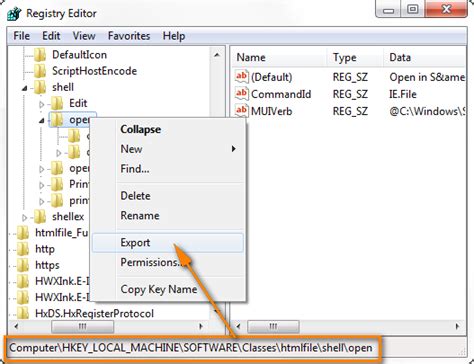Select the HxDS.HxRegisterProtocol key

coord(94,313)
